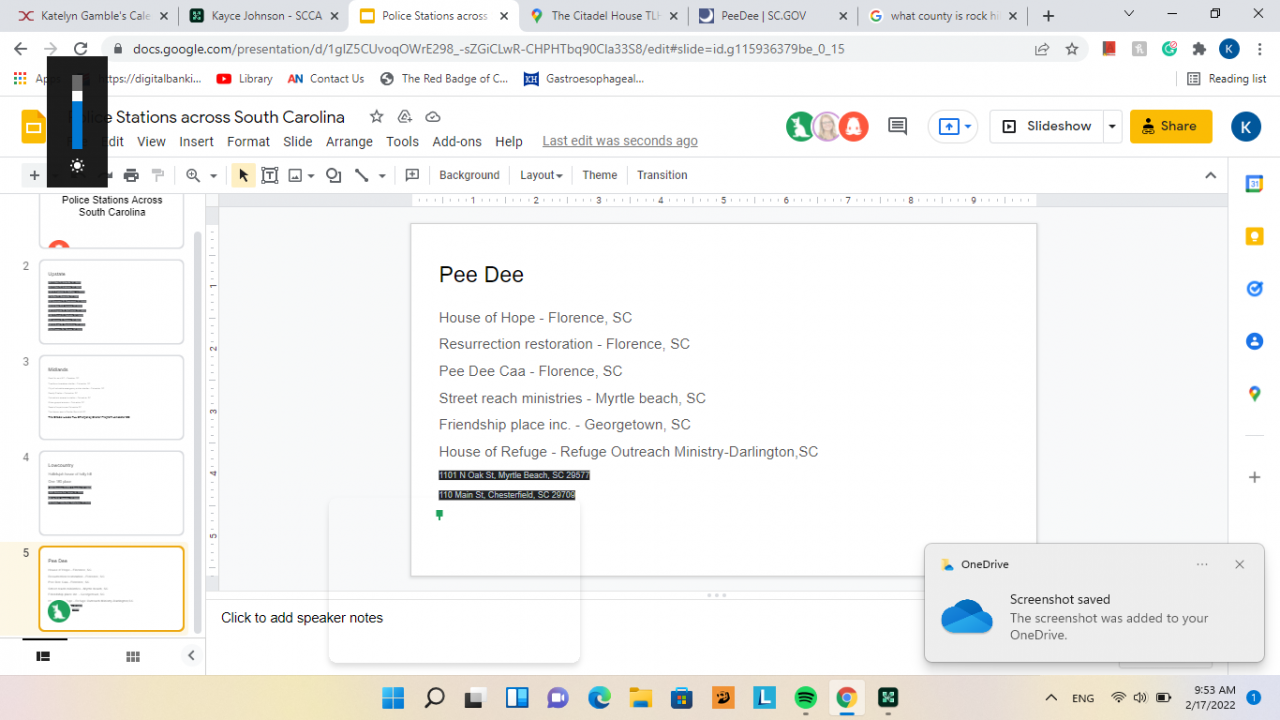Open Spotify from the taskbar
The width and height of the screenshot is (1280, 720).
805,698
